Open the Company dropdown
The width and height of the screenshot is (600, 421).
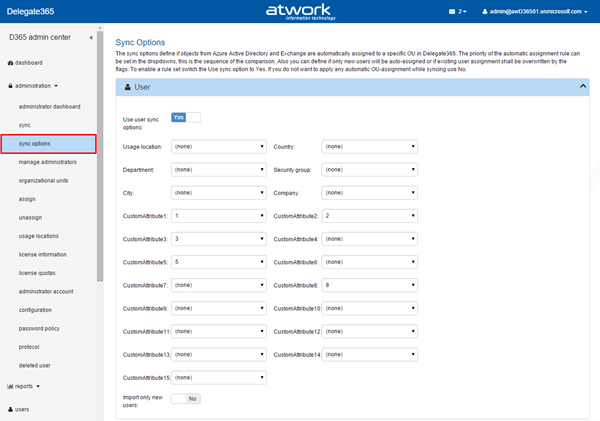369,193
